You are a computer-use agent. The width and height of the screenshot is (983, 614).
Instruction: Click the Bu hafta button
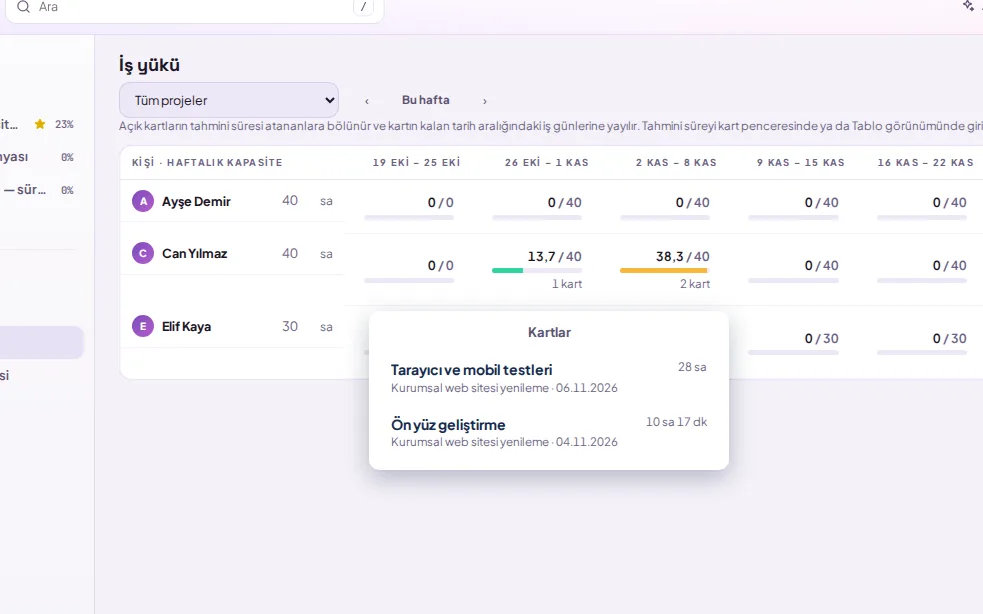click(426, 100)
